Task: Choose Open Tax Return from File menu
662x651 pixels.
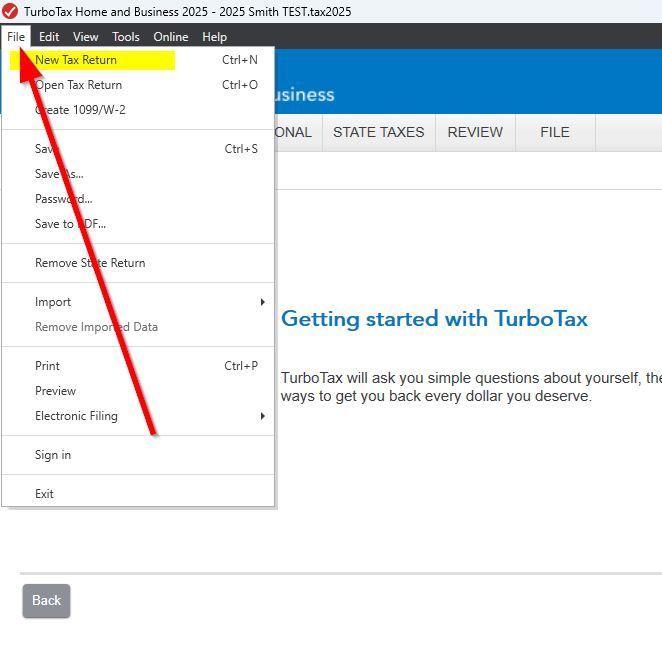Action: 78,85
